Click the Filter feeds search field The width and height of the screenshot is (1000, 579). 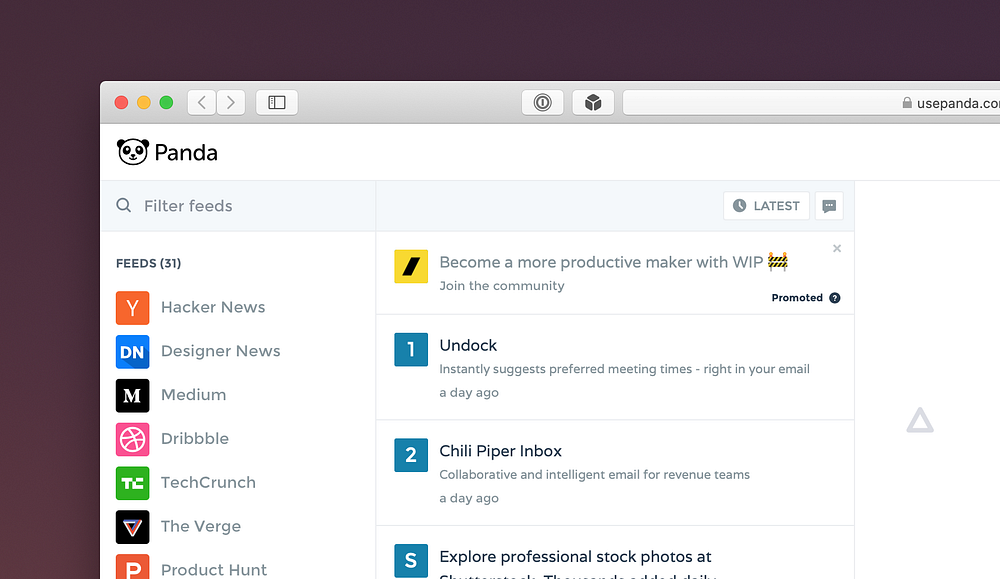tap(238, 206)
